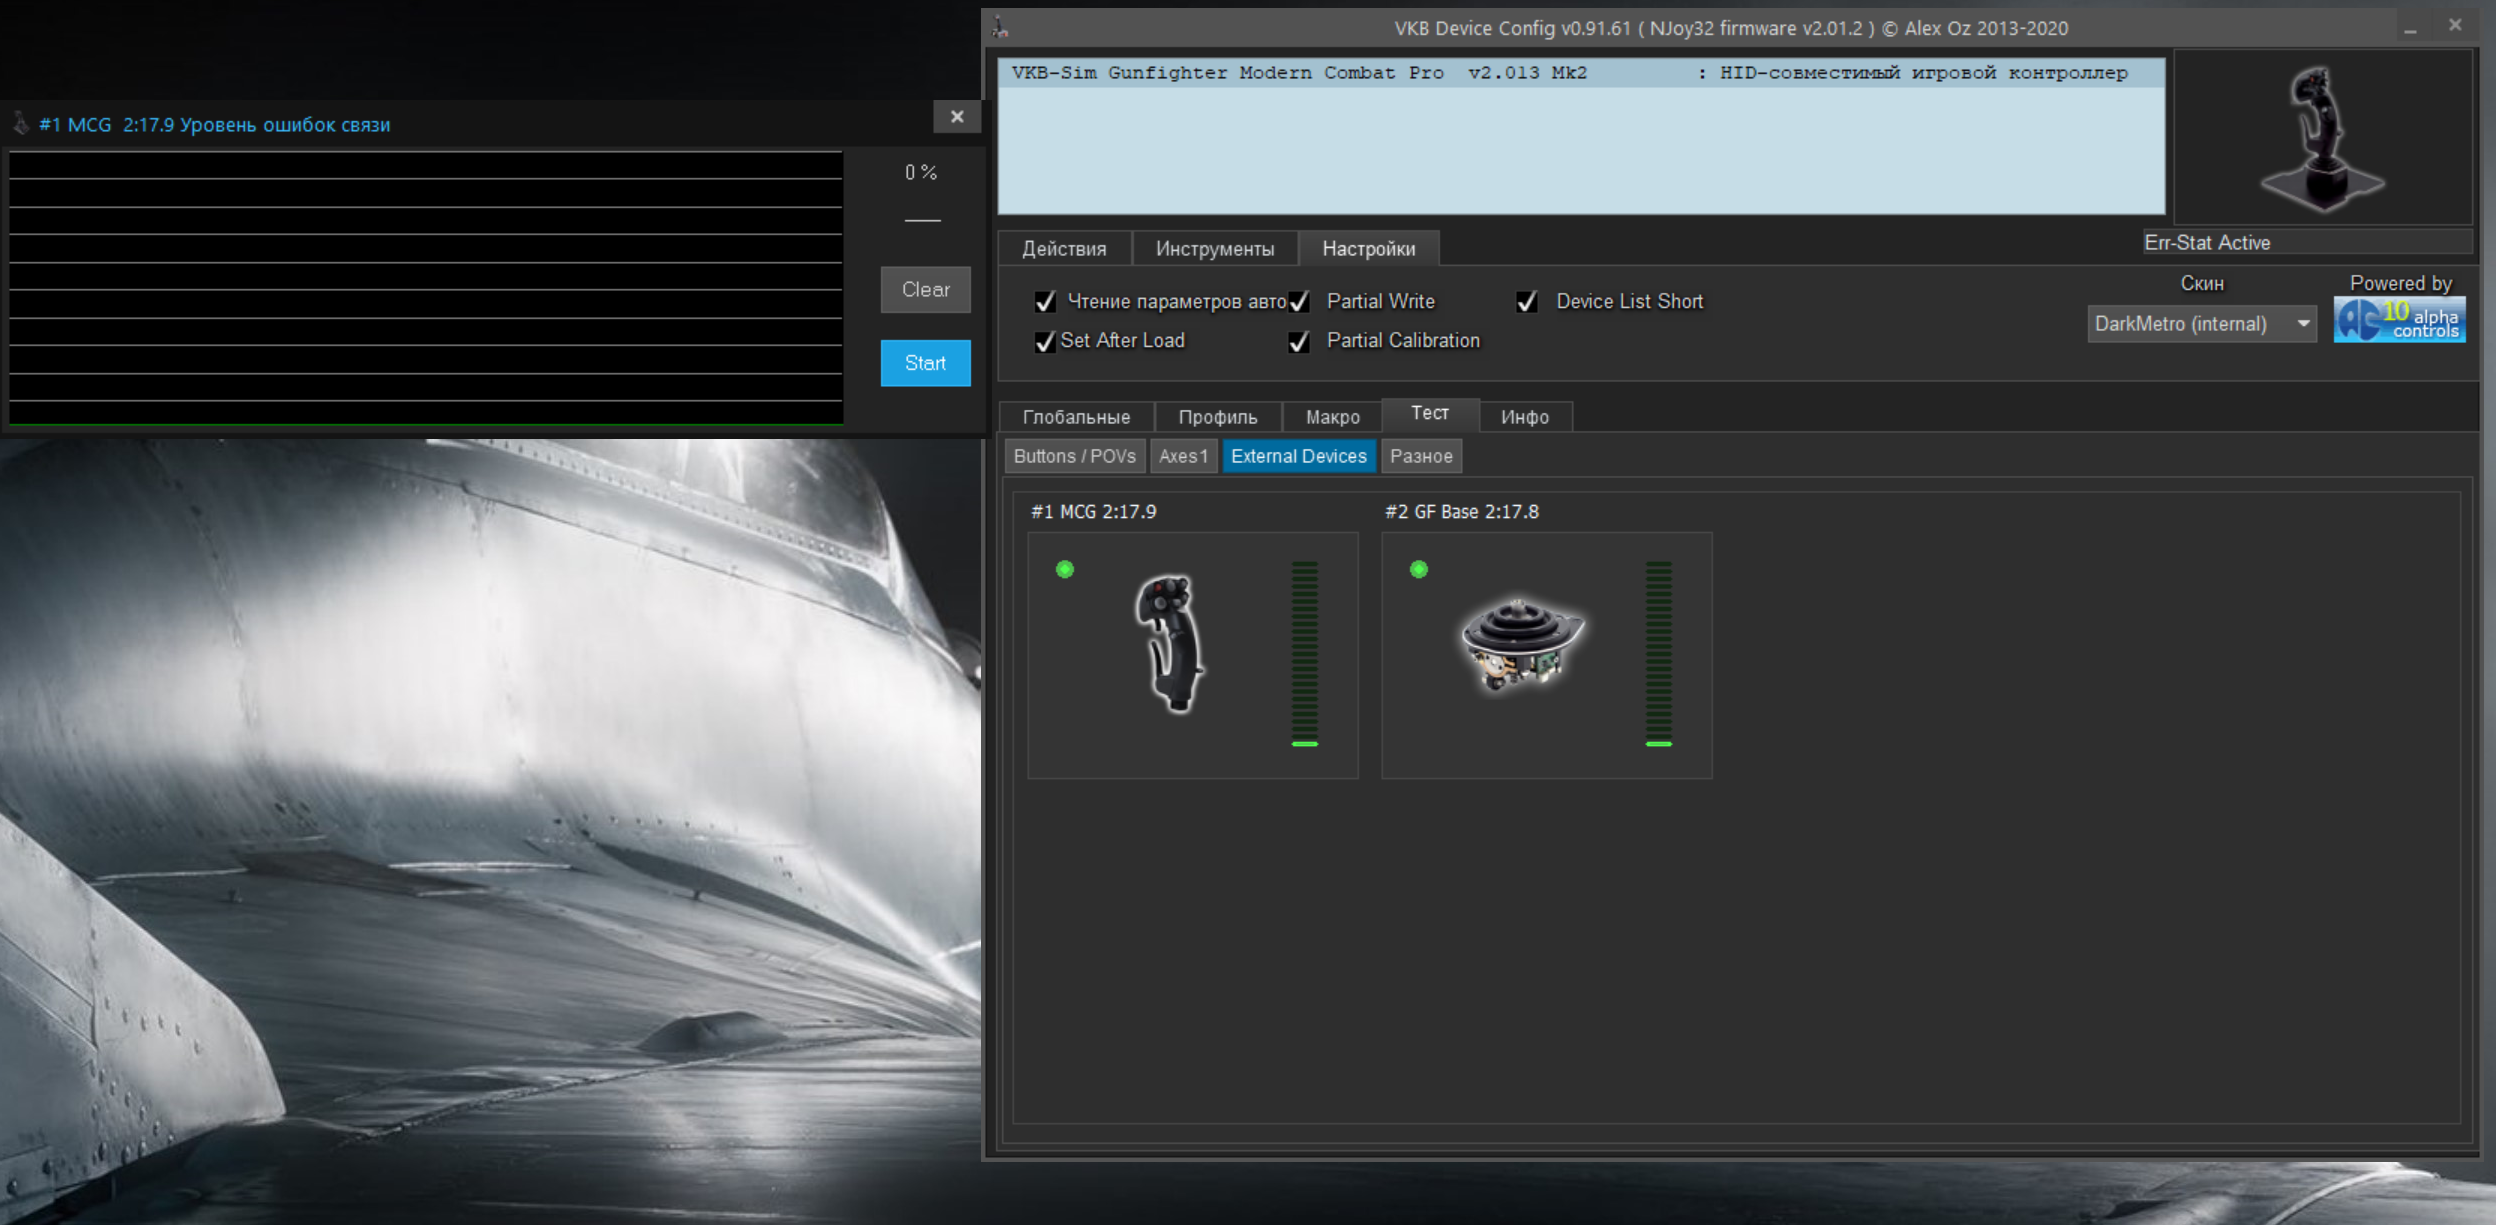Screen dimensions: 2496x1225
Task: Toggle the Device List Short checkbox
Action: [1527, 301]
